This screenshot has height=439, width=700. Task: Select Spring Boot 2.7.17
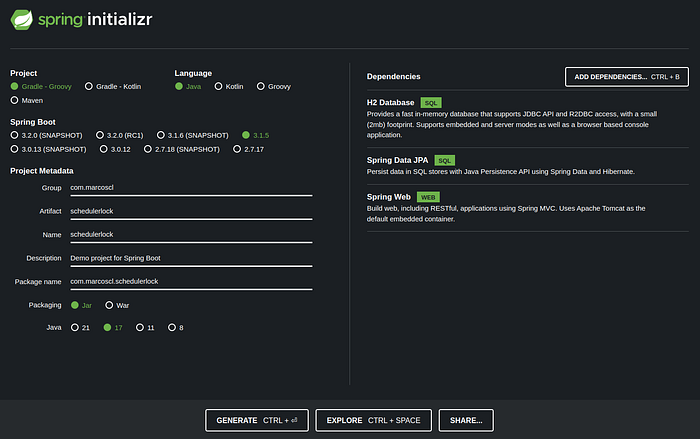[249, 149]
